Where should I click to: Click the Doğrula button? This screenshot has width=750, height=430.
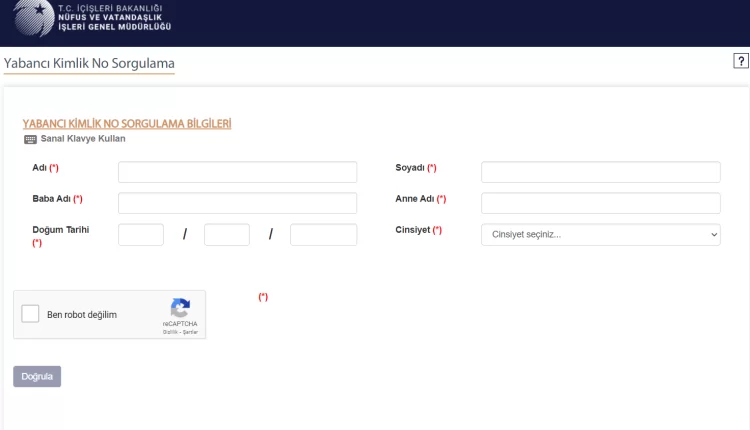tap(37, 376)
